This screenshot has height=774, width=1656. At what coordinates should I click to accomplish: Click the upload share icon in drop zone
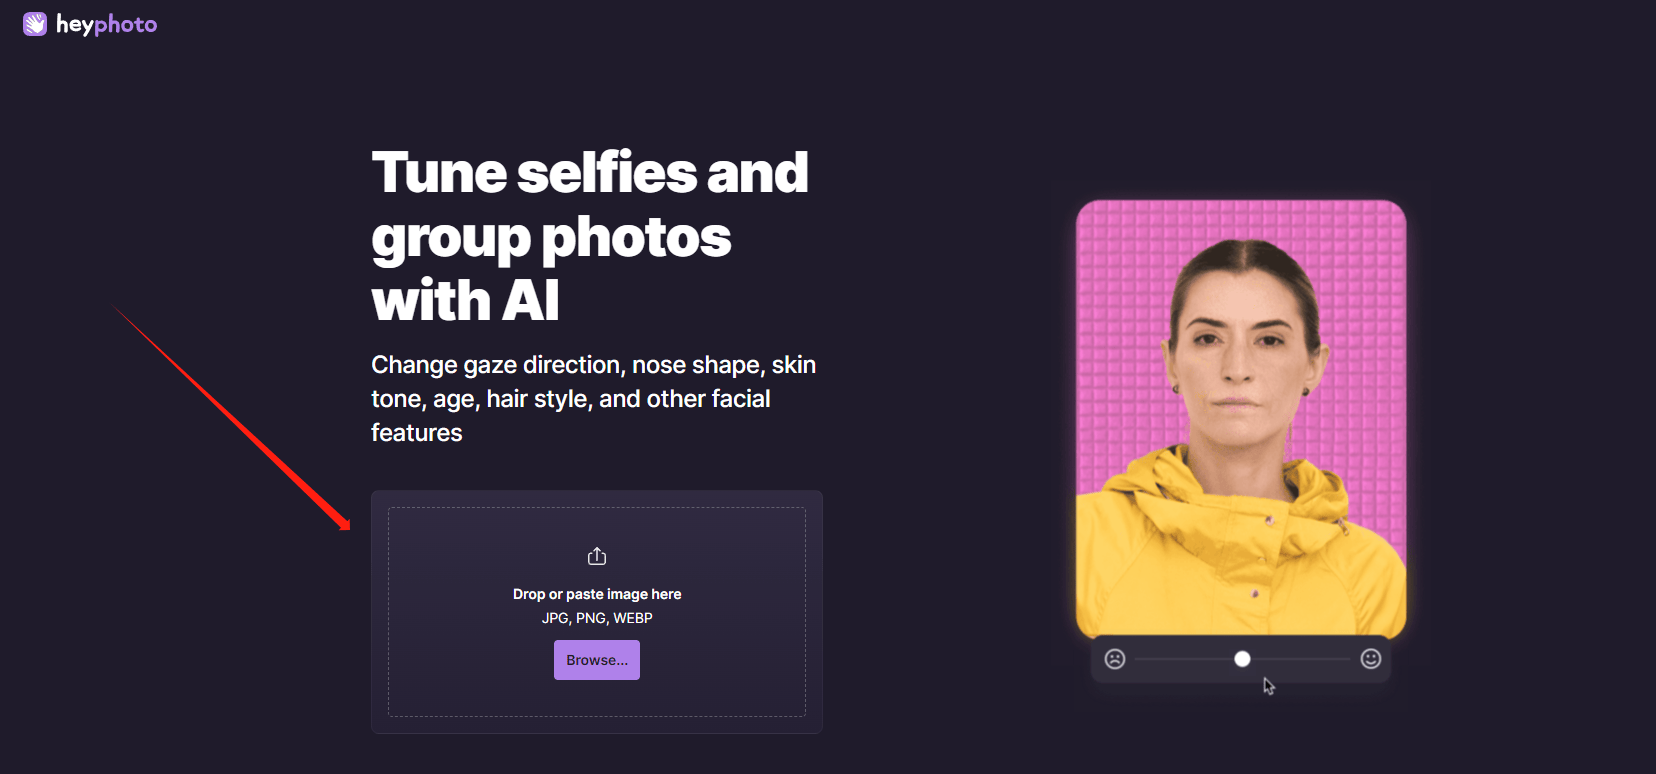(x=597, y=556)
